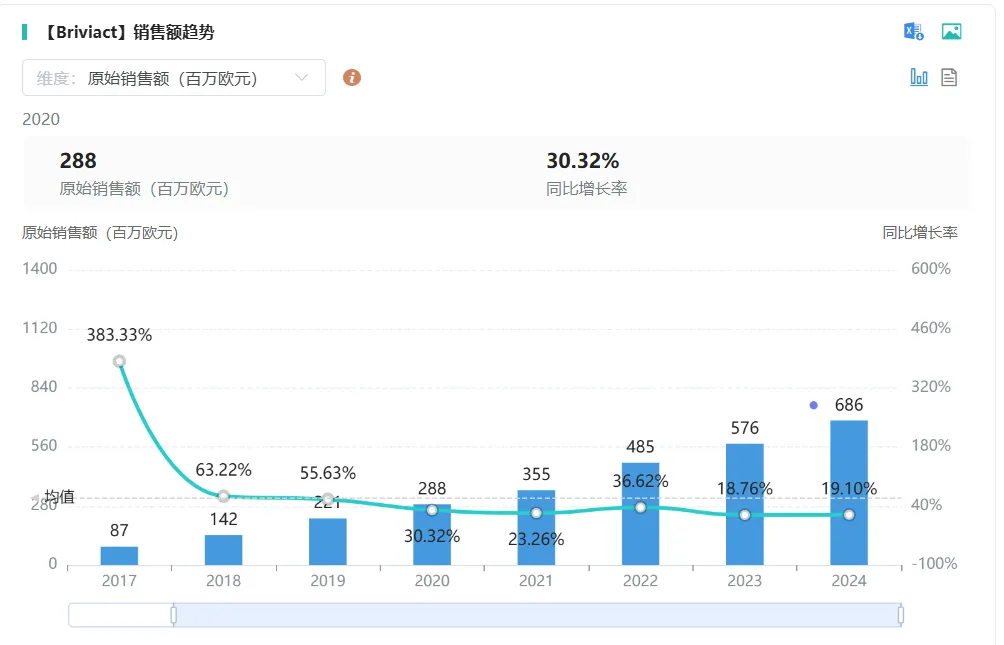The width and height of the screenshot is (1004, 645).
Task: Select the 2017 bar showing 87
Action: pyautogui.click(x=119, y=555)
